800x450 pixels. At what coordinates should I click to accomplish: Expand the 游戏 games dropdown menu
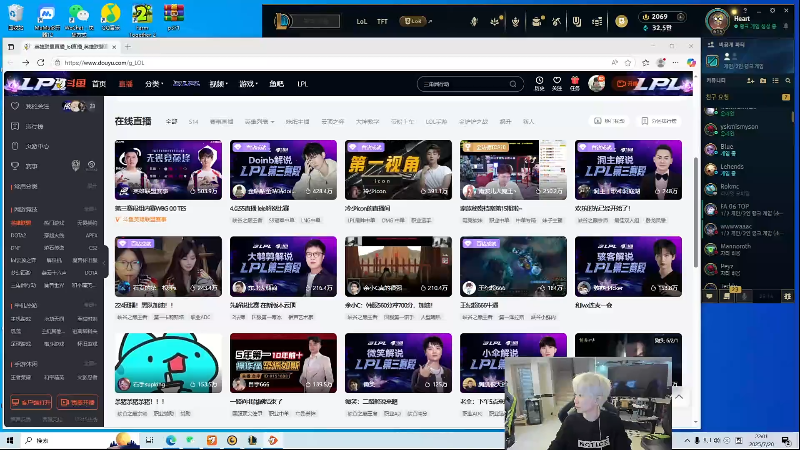pyautogui.click(x=248, y=84)
